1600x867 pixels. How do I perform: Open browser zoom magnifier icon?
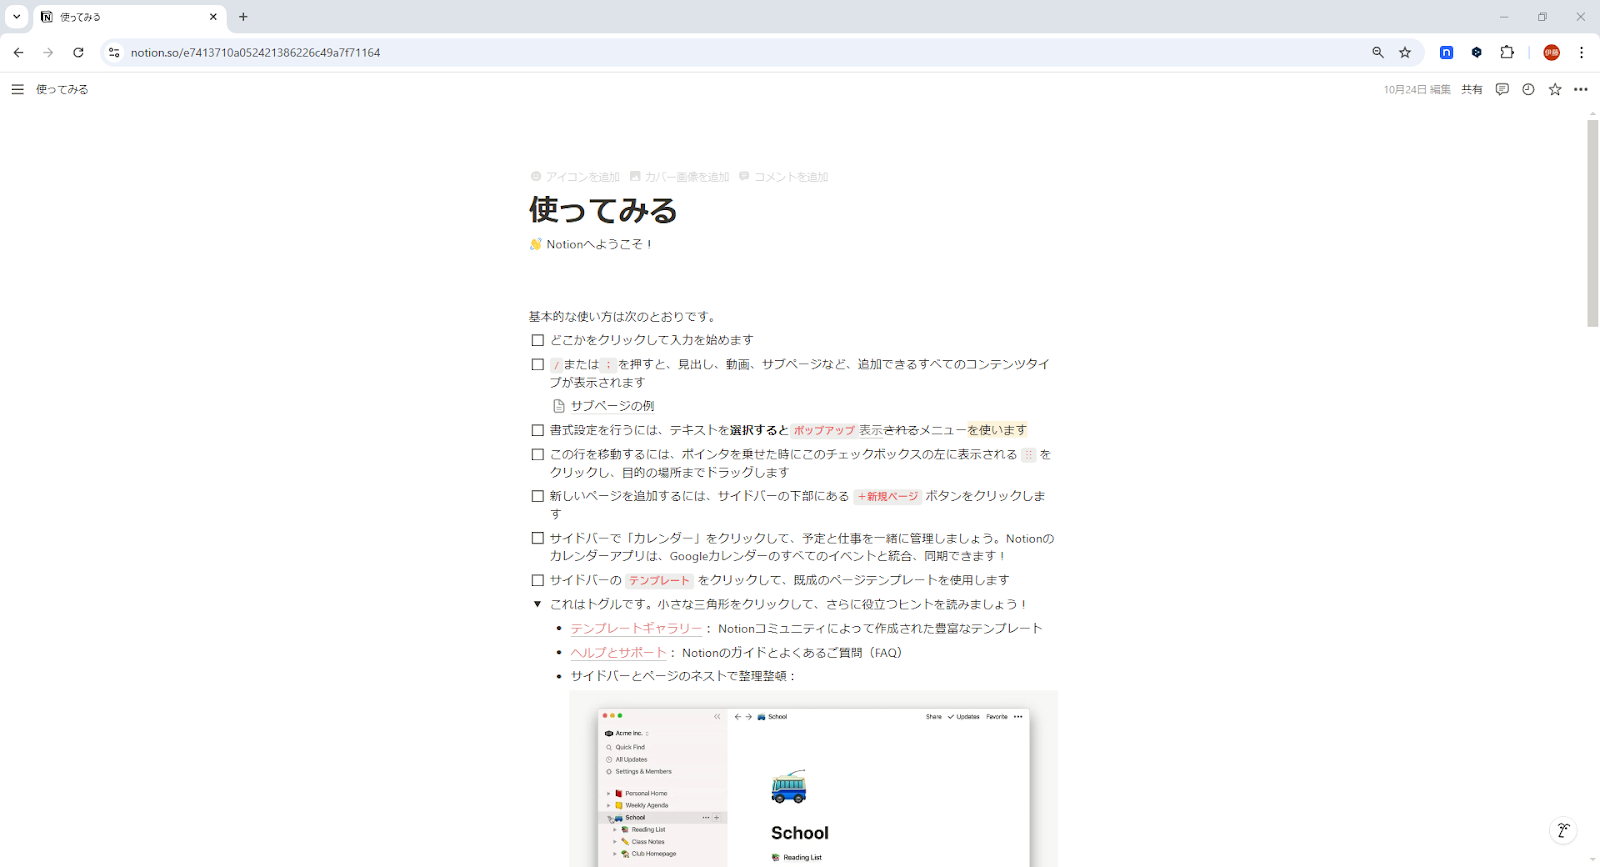(1378, 52)
